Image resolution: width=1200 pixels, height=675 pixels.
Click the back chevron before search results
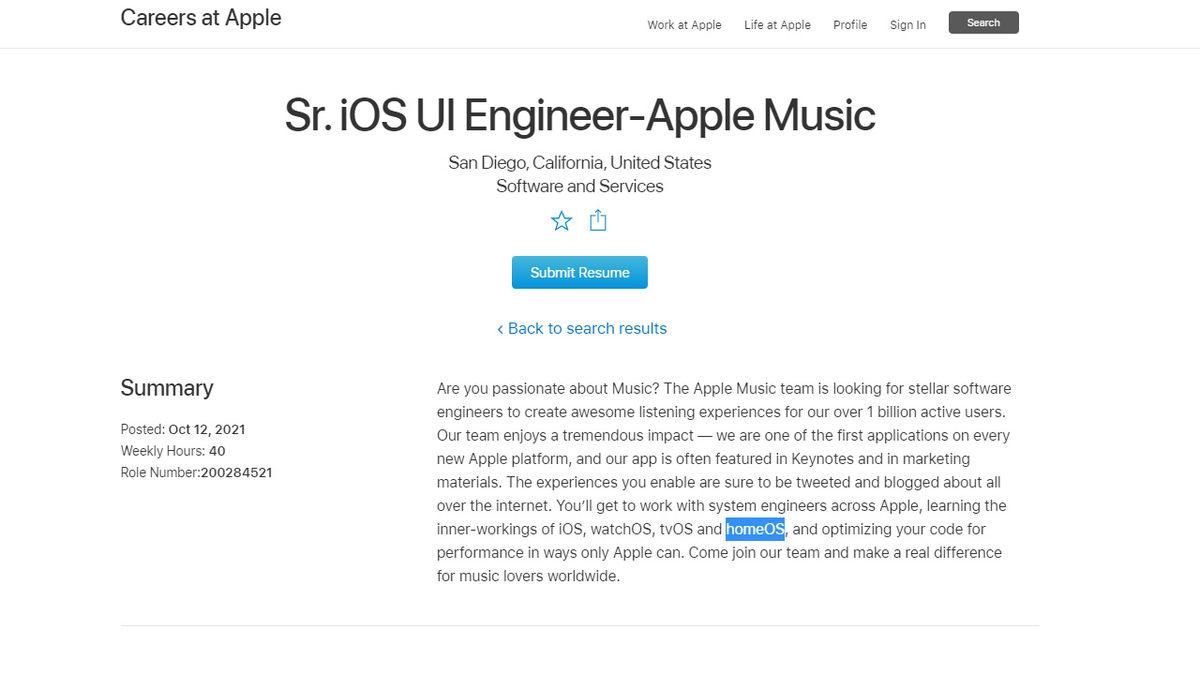[x=499, y=328]
